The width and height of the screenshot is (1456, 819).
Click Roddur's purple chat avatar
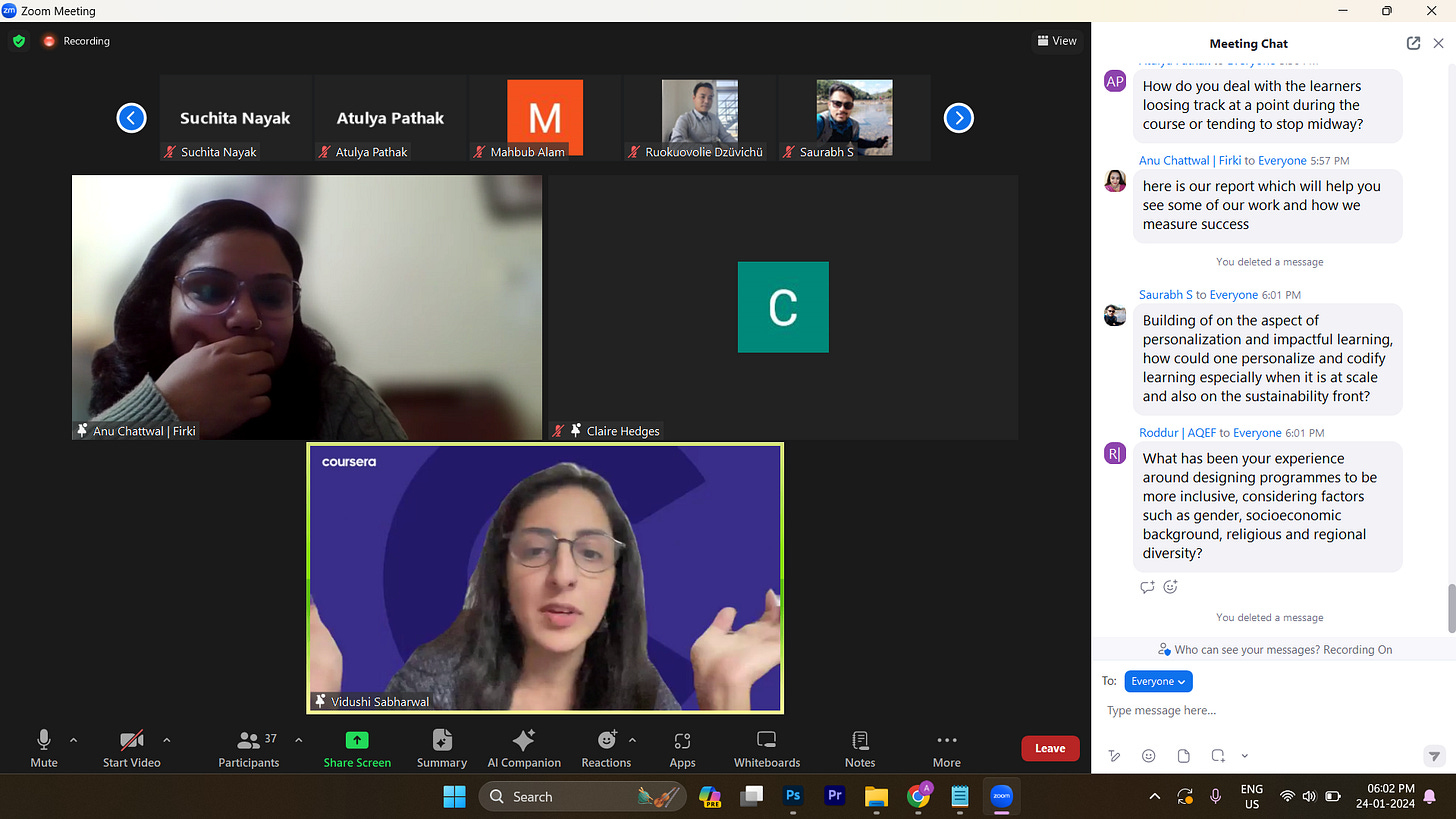click(x=1115, y=454)
